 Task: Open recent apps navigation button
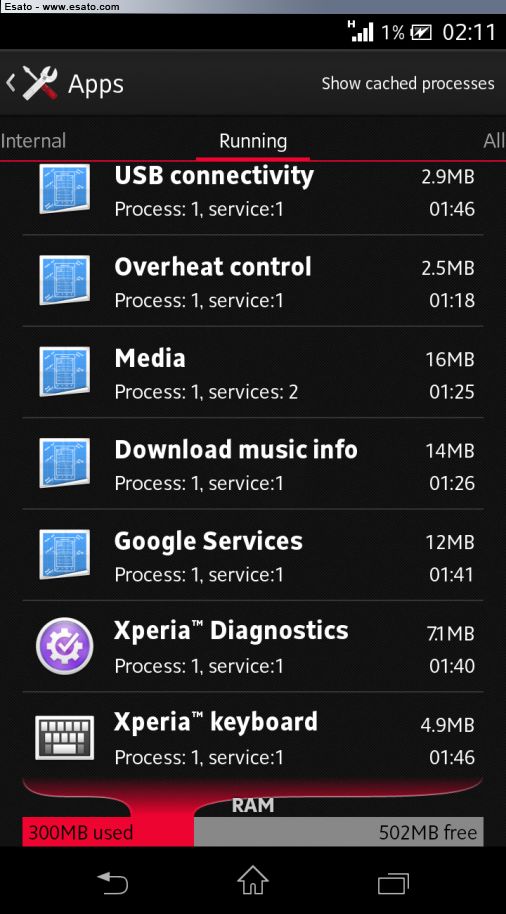(x=393, y=883)
